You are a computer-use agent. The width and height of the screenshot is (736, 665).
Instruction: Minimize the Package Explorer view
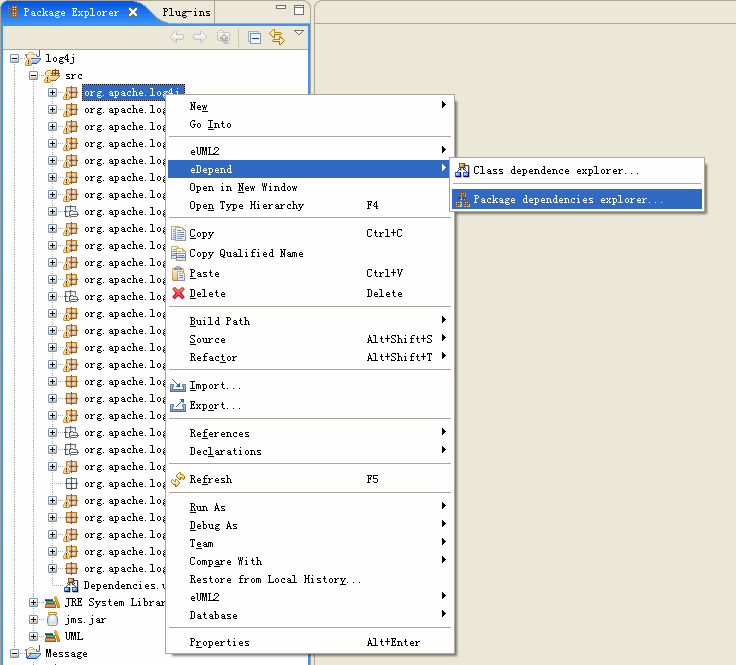[281, 8]
